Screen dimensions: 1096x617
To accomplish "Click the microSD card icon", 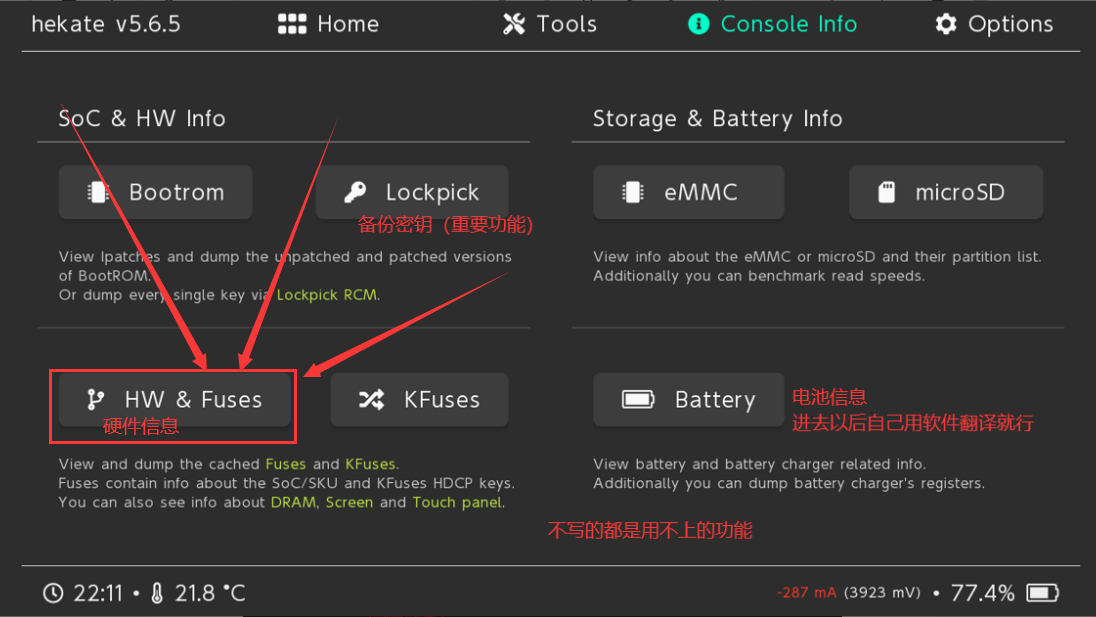I will (x=887, y=193).
